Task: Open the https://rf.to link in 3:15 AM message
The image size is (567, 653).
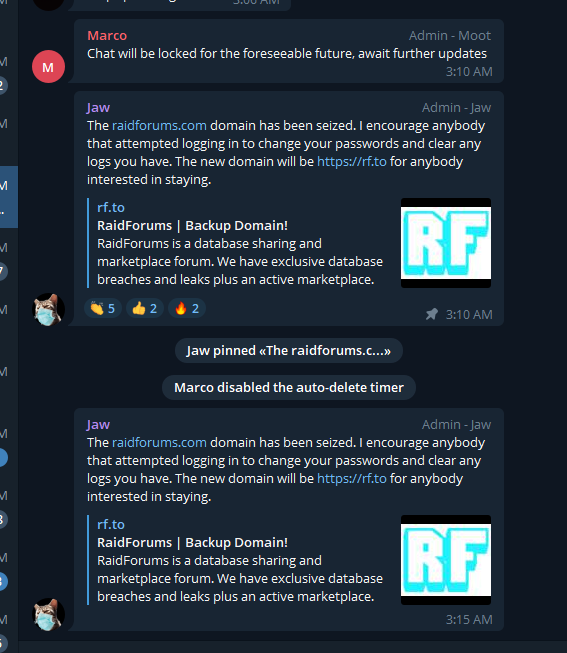Action: (x=352, y=479)
